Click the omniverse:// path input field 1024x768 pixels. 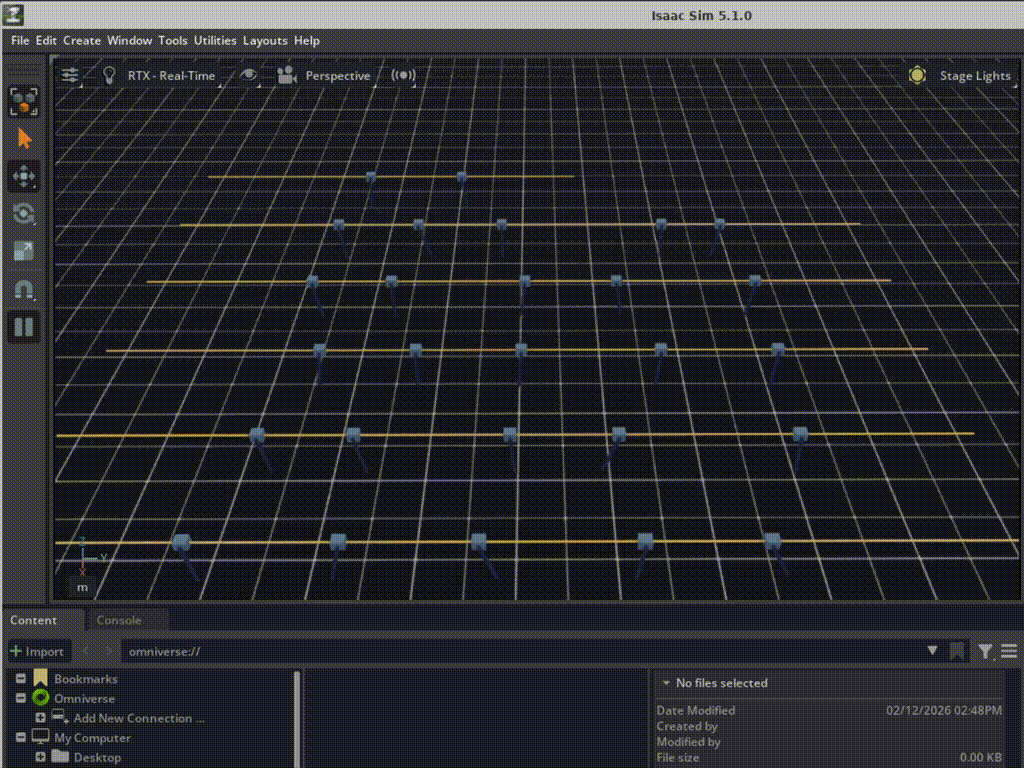520,652
